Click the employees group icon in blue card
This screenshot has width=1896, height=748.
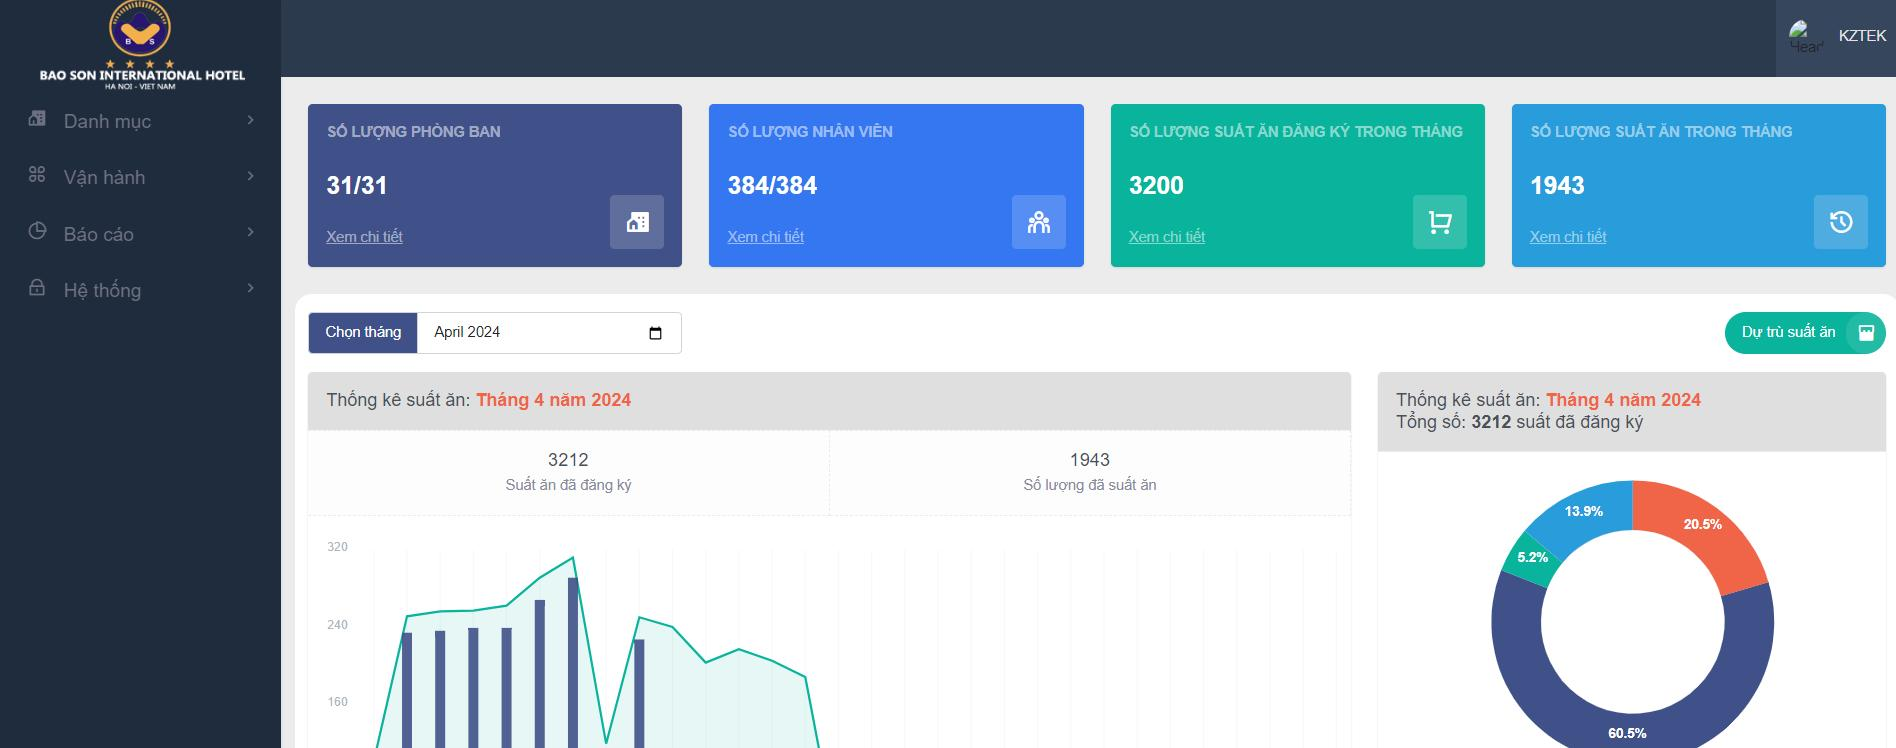[x=1038, y=222]
